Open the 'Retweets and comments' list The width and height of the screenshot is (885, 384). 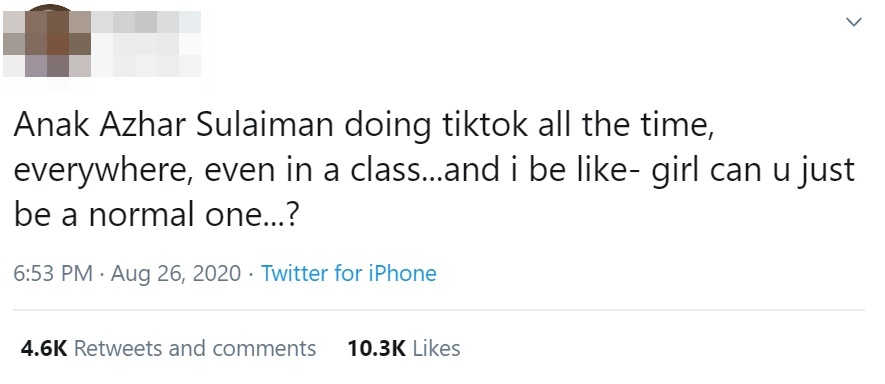click(195, 348)
